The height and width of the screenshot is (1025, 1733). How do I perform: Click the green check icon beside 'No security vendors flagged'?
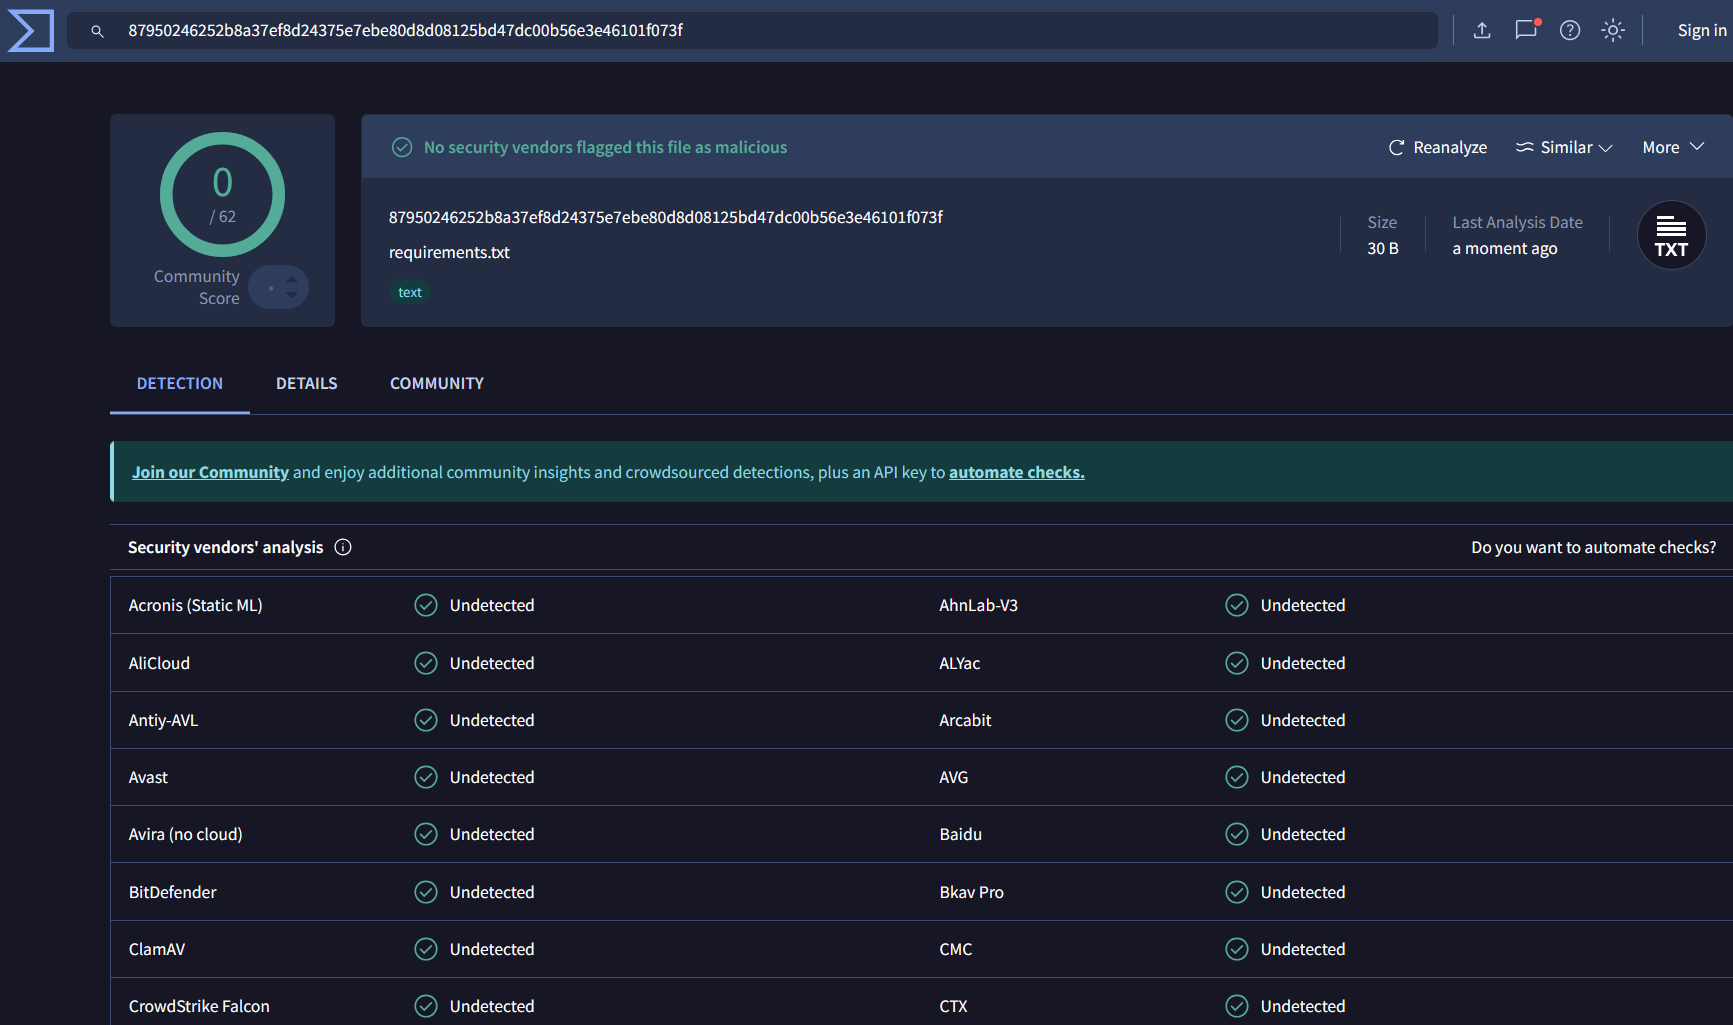point(402,147)
